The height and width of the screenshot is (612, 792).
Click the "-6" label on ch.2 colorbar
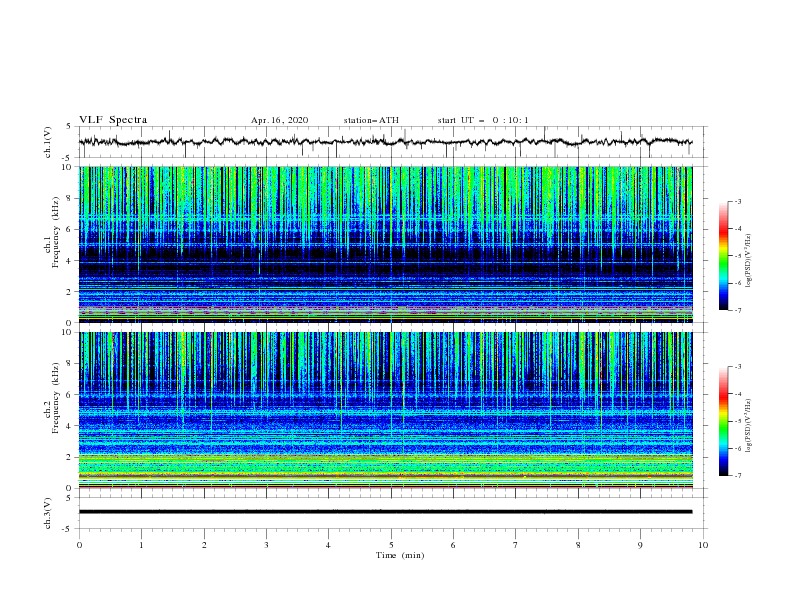coord(737,448)
